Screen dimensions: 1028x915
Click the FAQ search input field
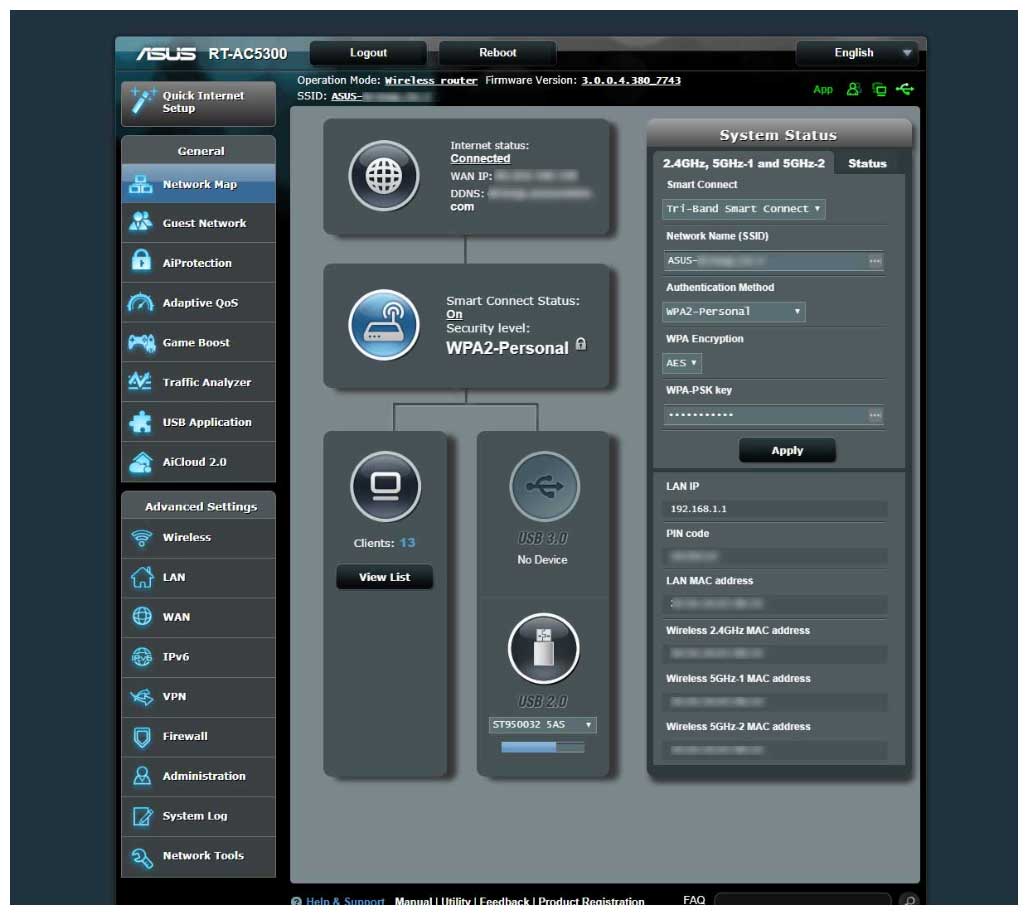[802, 901]
